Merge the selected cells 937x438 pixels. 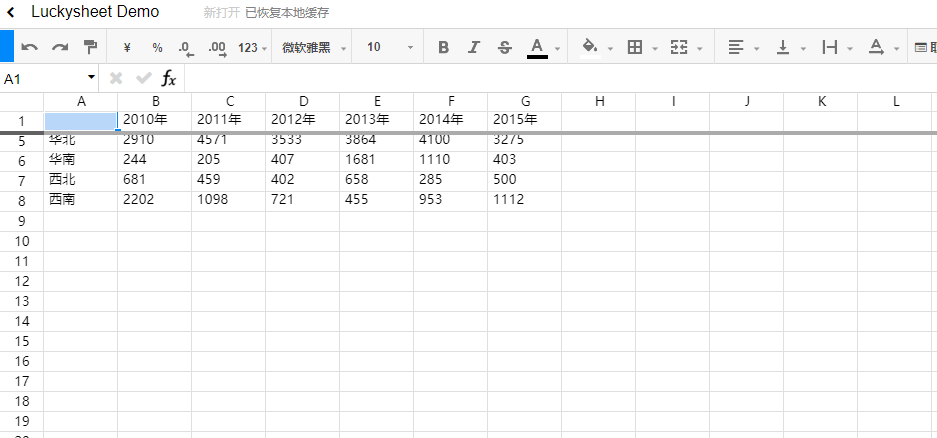(679, 48)
